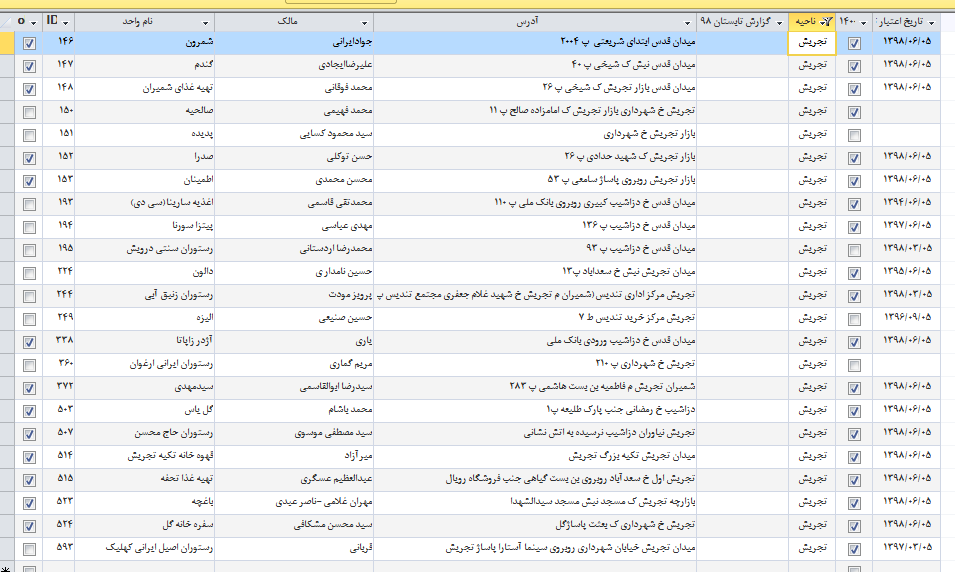The height and width of the screenshot is (572, 955).
Task: Click the name cell پیتزا سورنا
Action: point(144,227)
